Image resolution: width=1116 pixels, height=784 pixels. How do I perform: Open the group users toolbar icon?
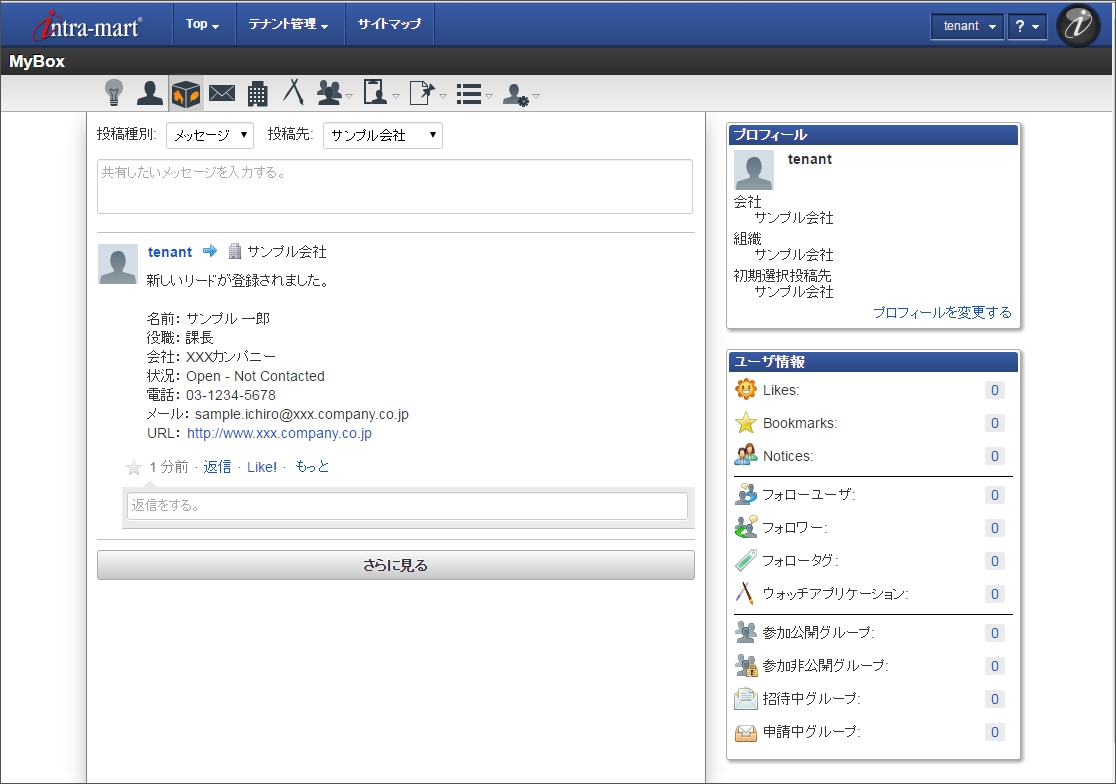(x=330, y=93)
